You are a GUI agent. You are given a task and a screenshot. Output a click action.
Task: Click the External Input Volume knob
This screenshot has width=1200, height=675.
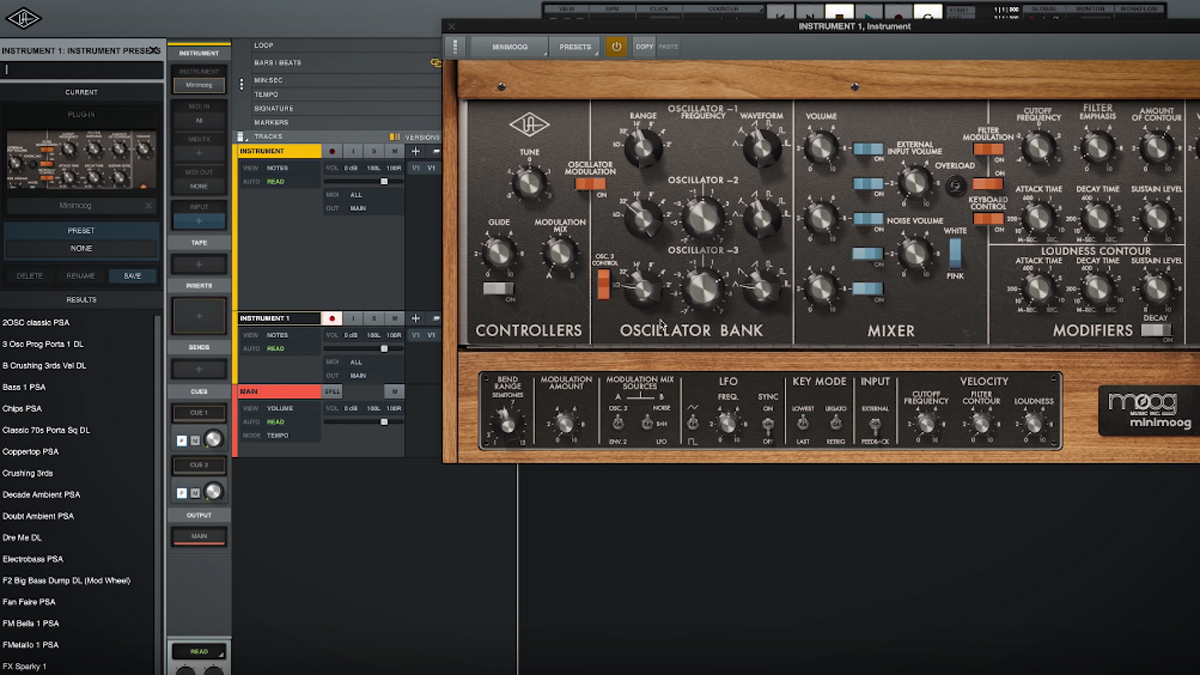click(x=914, y=183)
